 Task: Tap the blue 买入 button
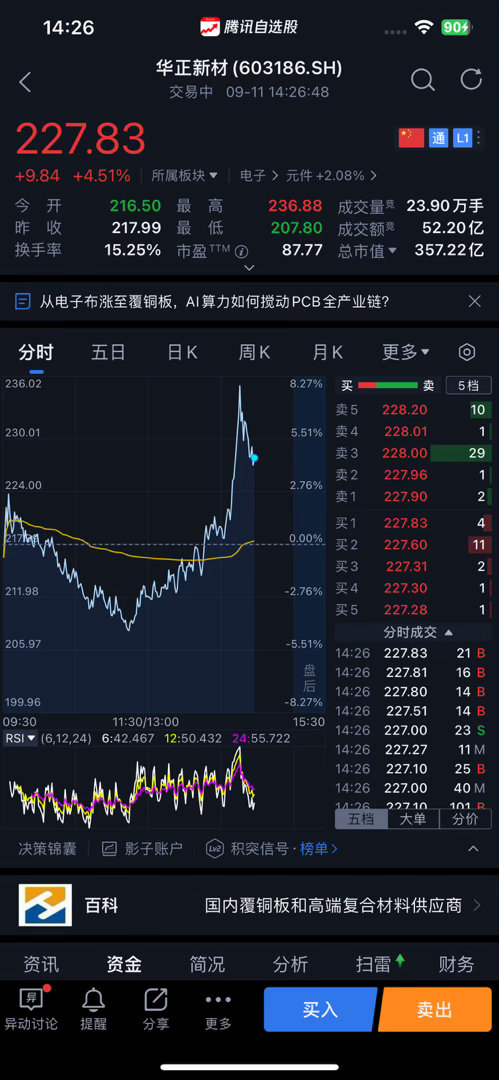(x=320, y=1010)
